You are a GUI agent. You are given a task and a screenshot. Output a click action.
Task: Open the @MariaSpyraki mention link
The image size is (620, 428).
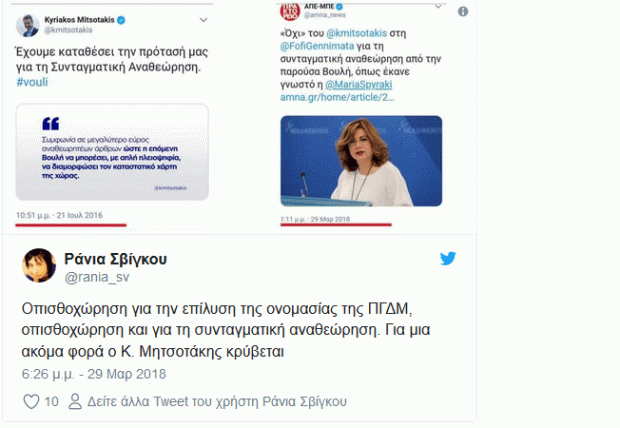(x=359, y=85)
